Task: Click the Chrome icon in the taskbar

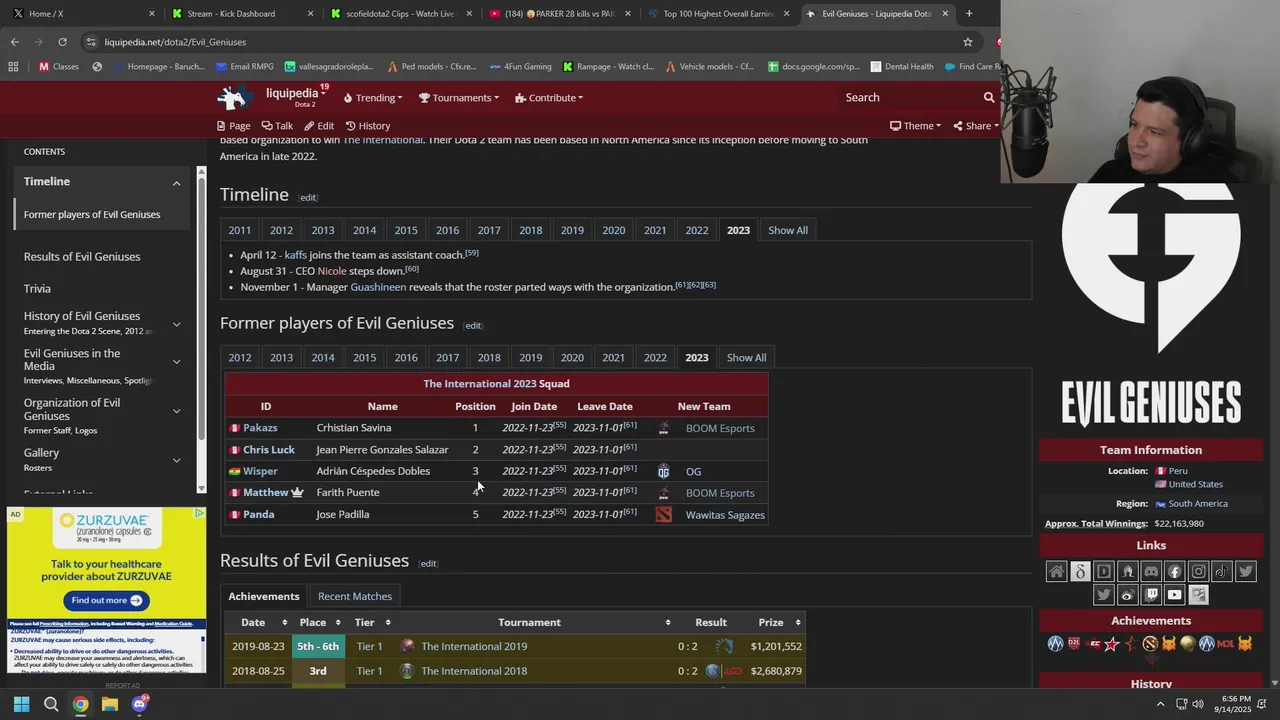Action: point(80,704)
